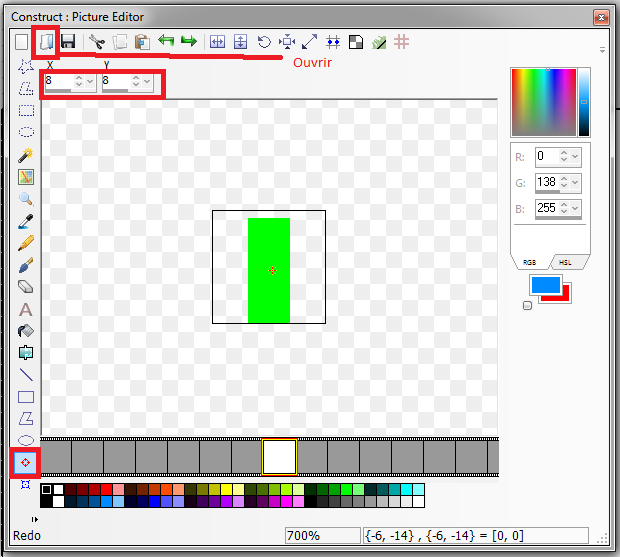Viewport: 620px width, 557px height.
Task: Click the Copy icon in toolbar
Action: point(119,42)
